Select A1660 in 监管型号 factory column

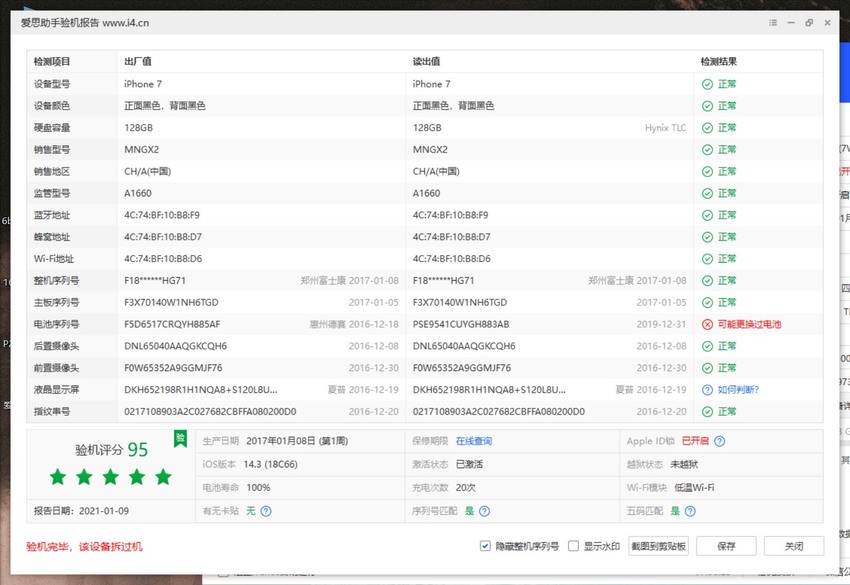[138, 194]
